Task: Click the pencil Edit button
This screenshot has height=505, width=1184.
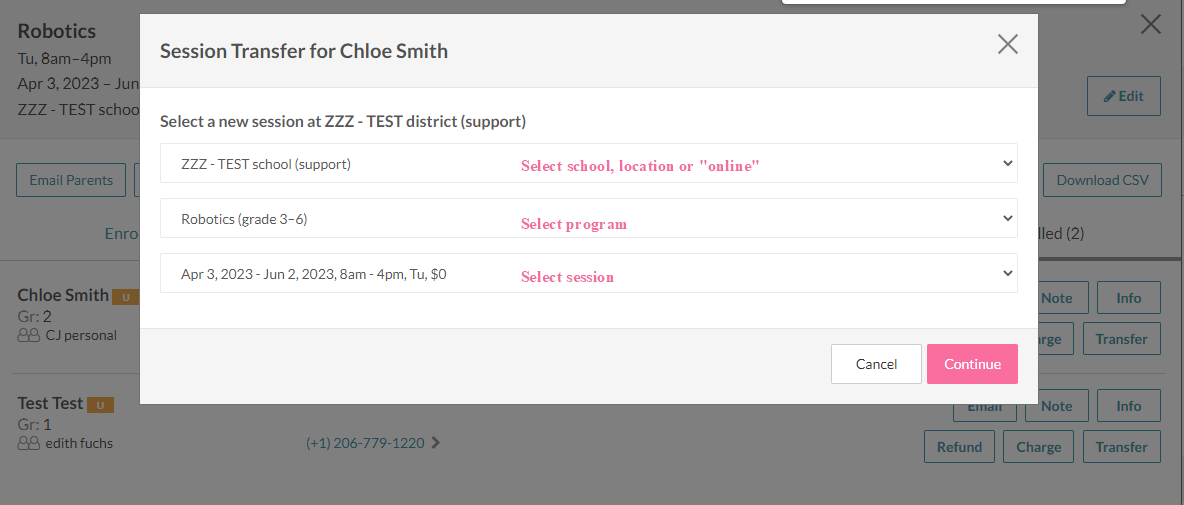Action: click(1124, 96)
